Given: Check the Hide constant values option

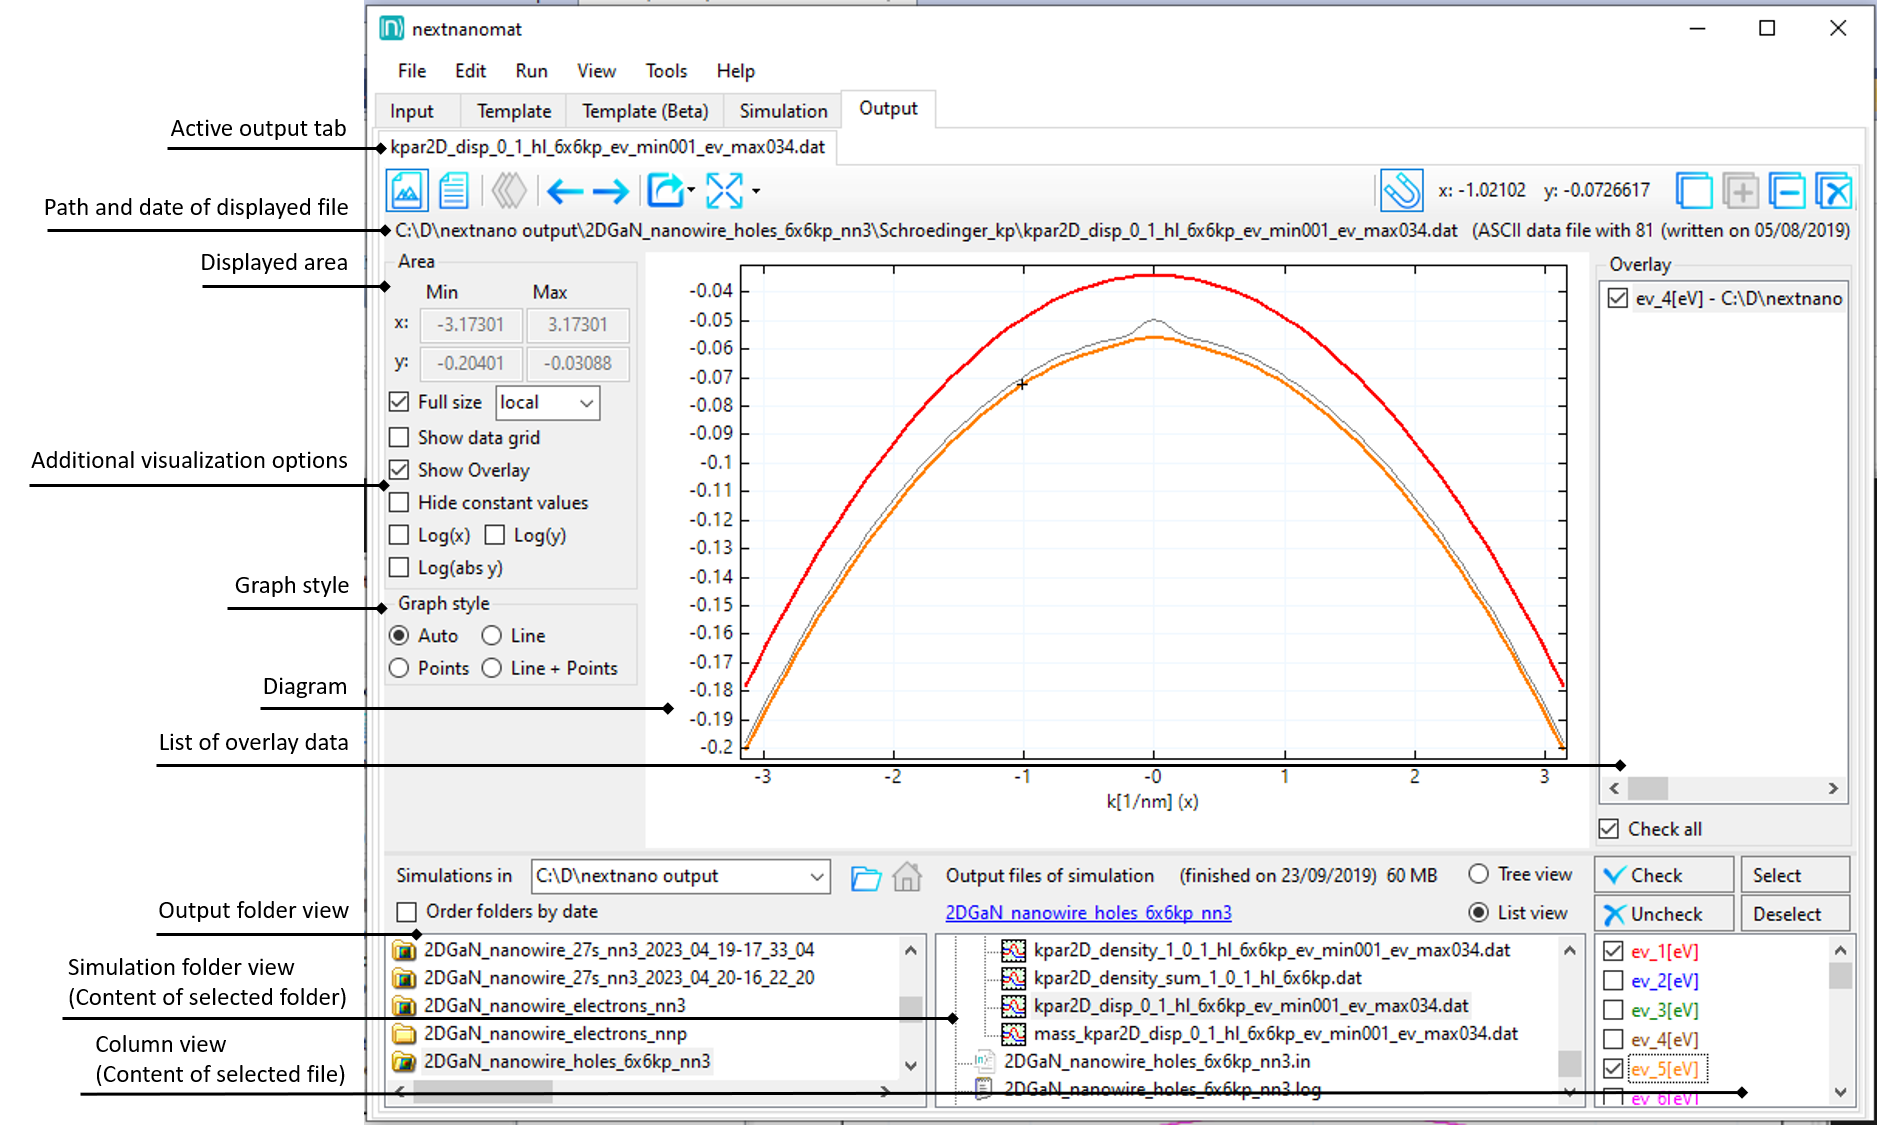Looking at the screenshot, I should 399,503.
